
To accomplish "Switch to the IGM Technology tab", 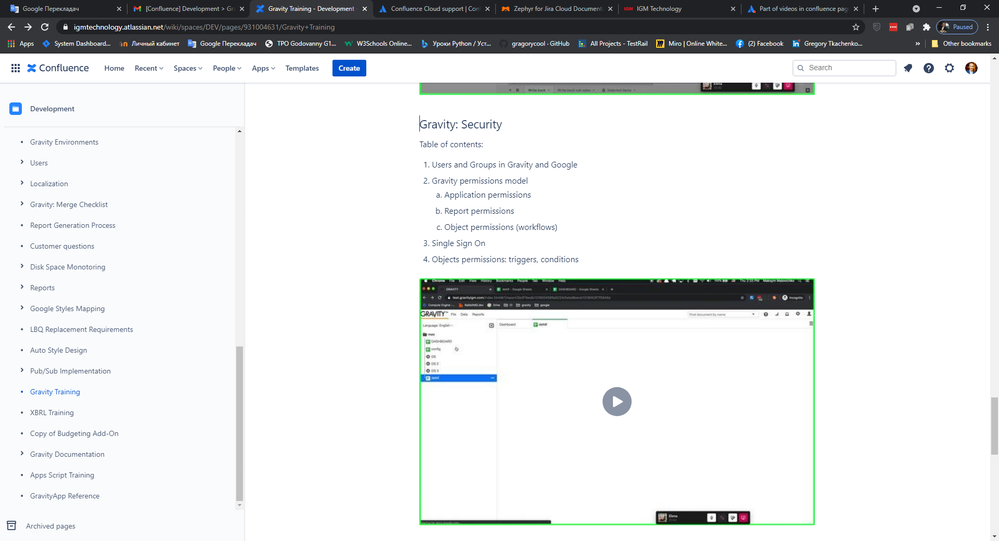I will point(678,9).
